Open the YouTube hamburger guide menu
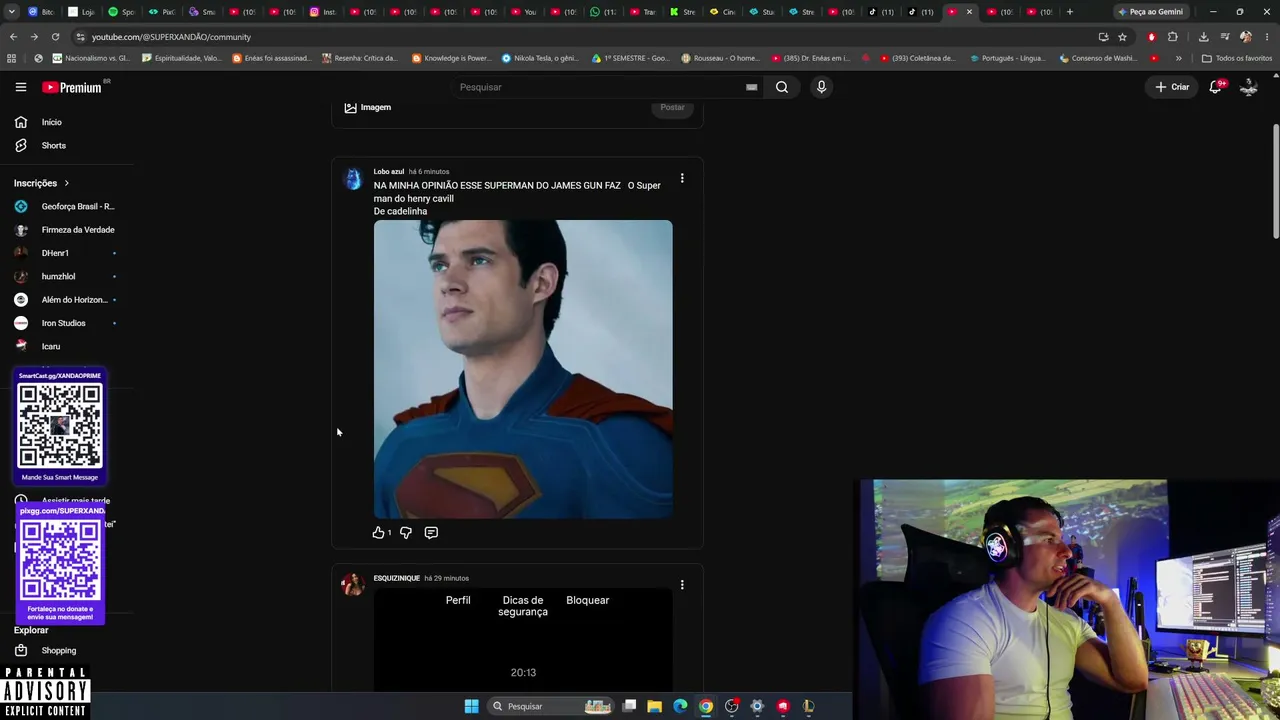The height and width of the screenshot is (720, 1280). pos(20,87)
